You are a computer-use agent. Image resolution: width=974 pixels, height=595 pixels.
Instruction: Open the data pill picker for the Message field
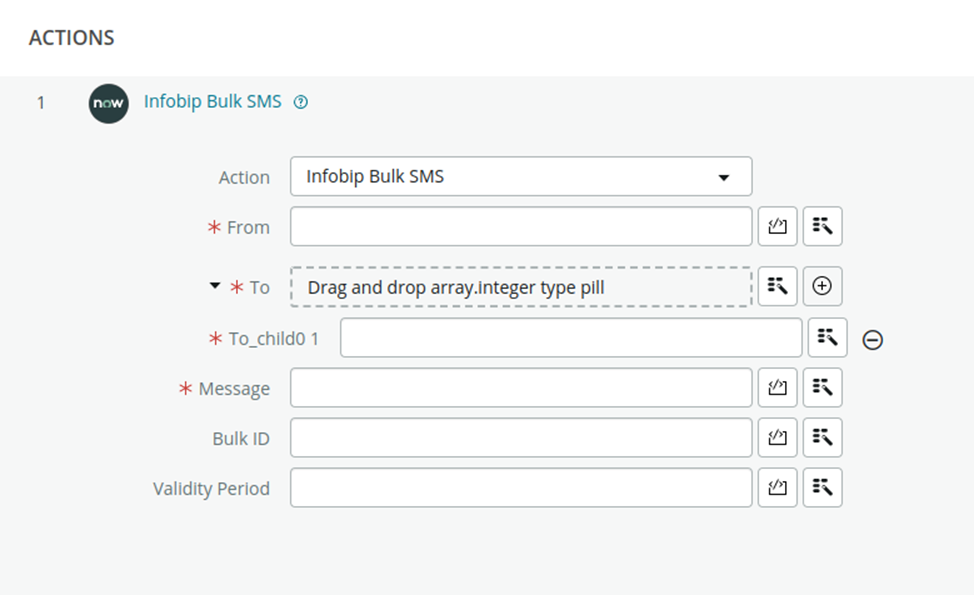click(822, 387)
